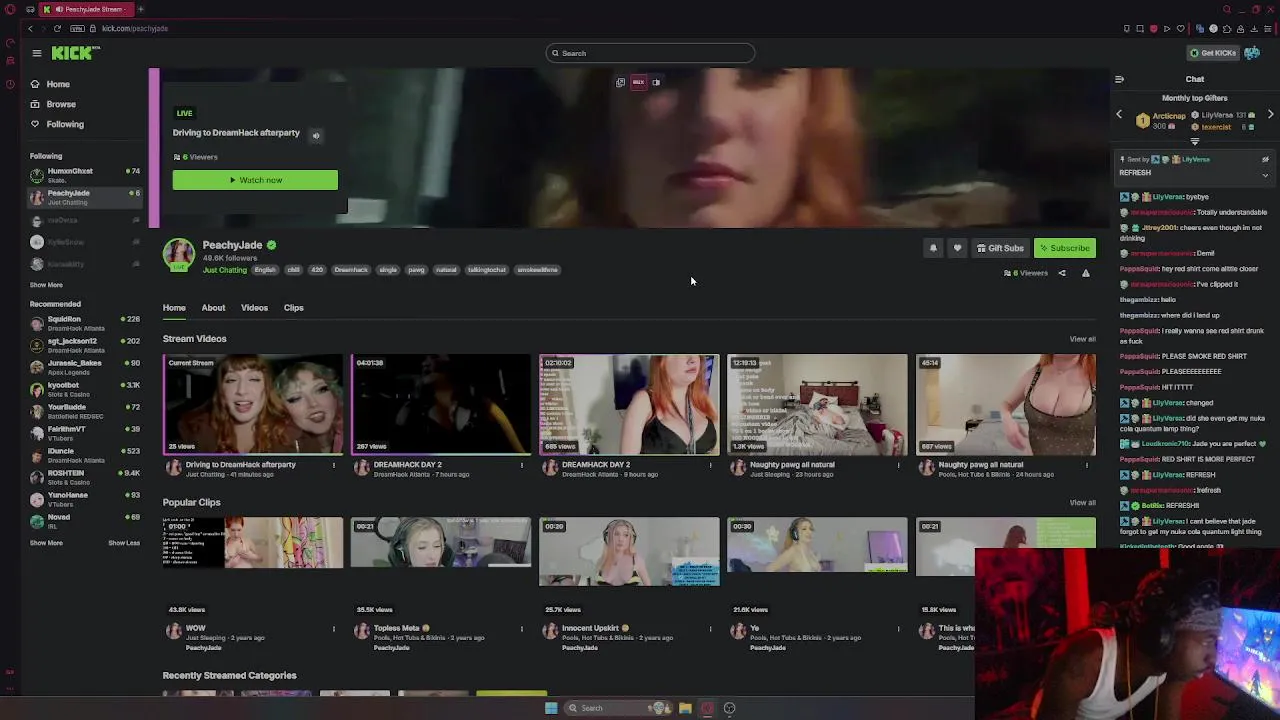This screenshot has height=720, width=1280.
Task: Open options for Topless Meta clip
Action: pyautogui.click(x=522, y=629)
